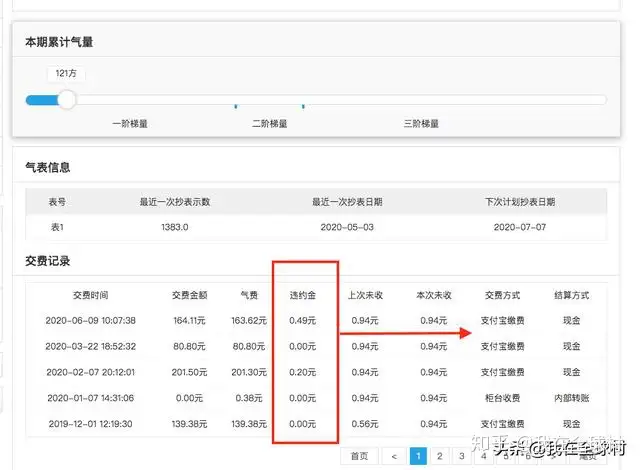Click the 121方 slider value tooltip
The image size is (640, 470).
[x=66, y=73]
